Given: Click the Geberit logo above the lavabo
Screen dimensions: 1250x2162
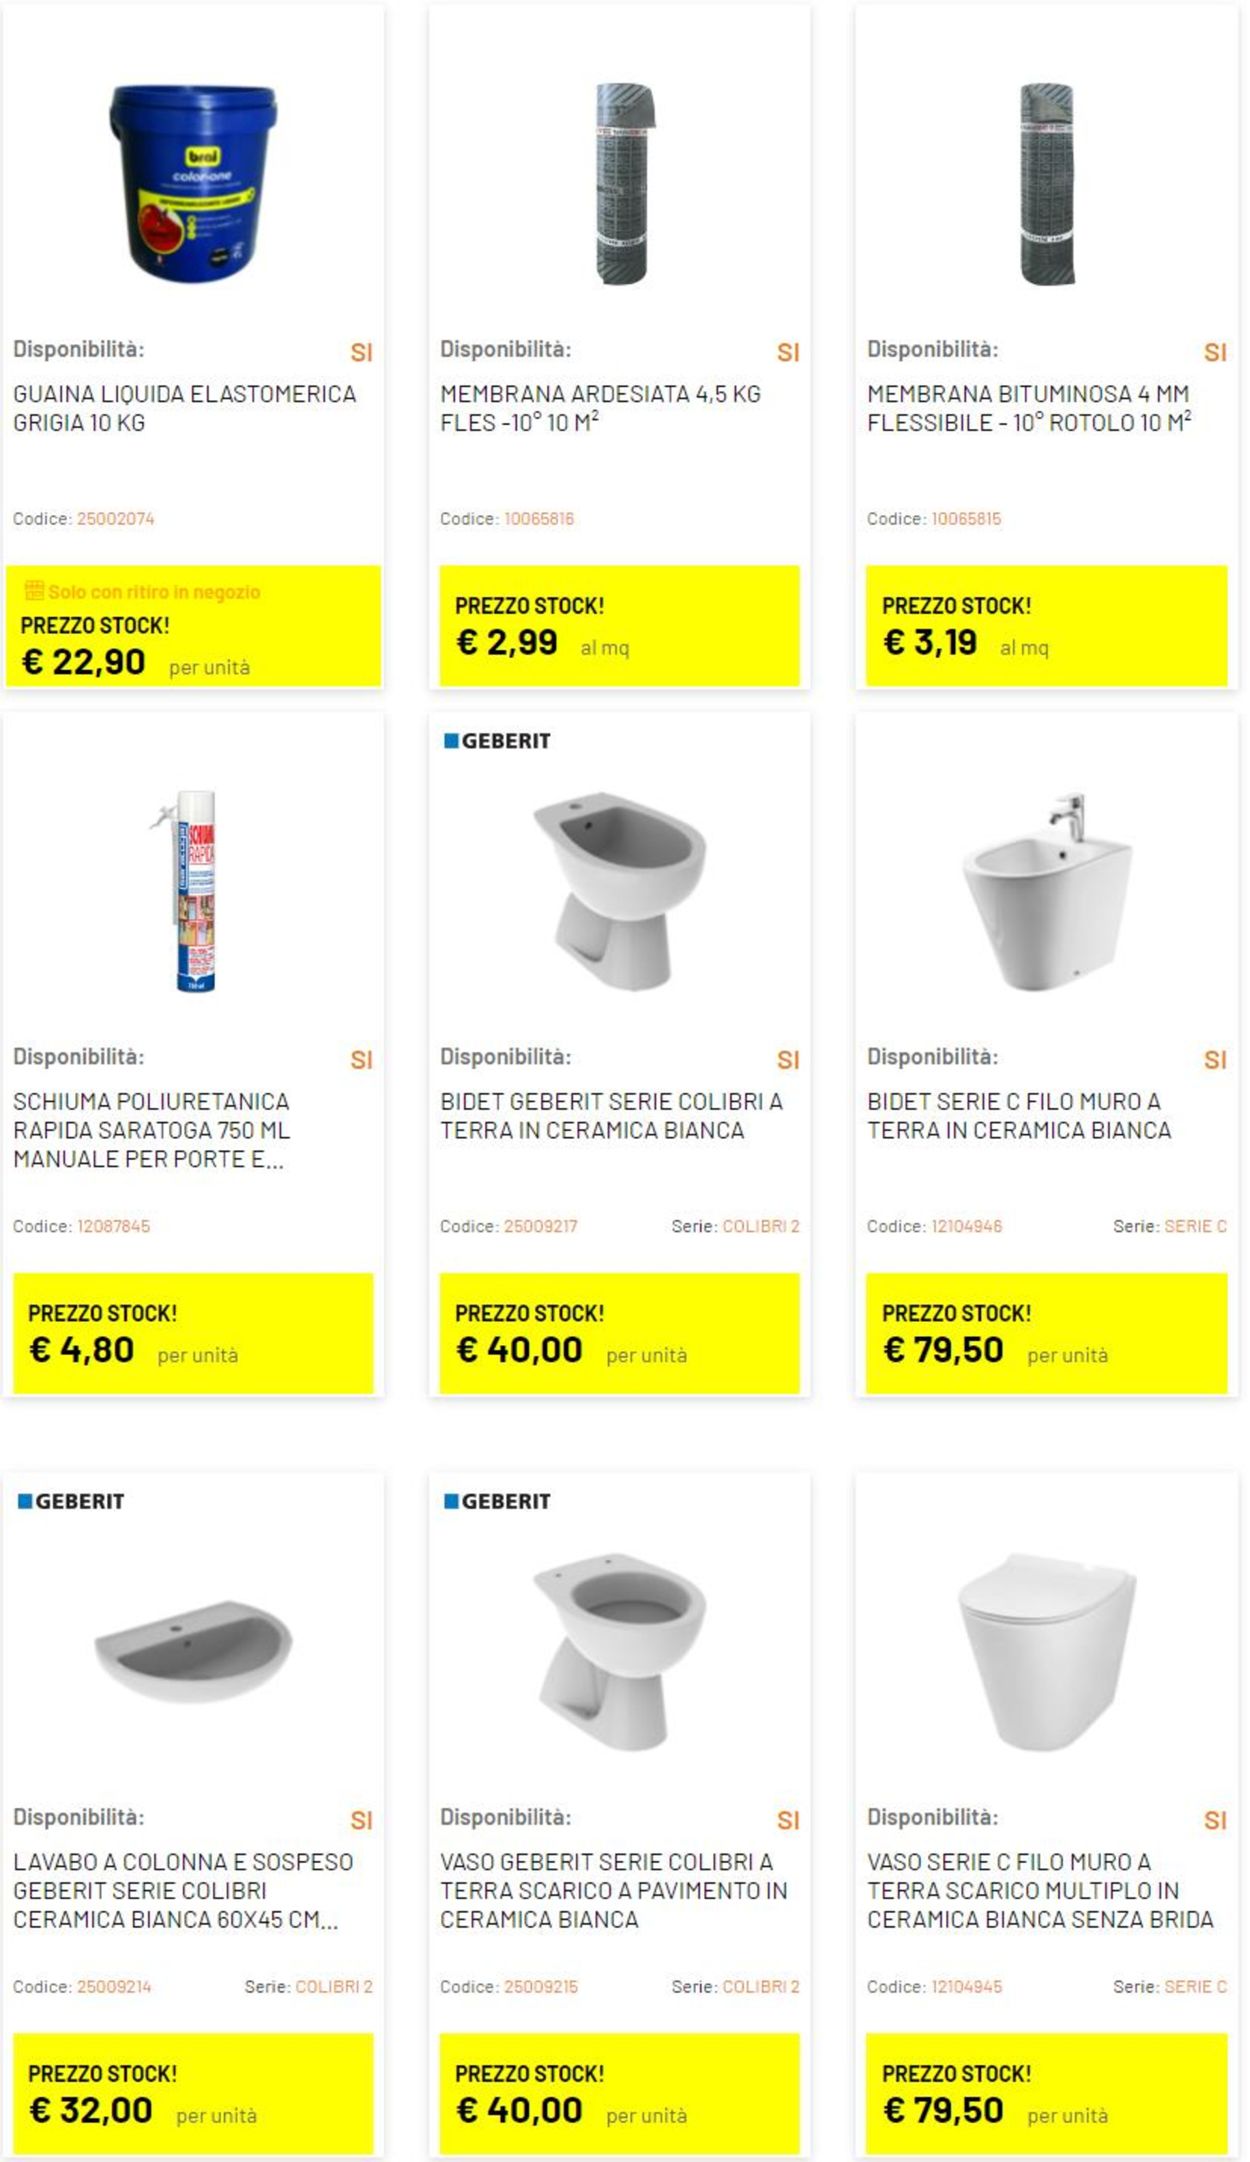Looking at the screenshot, I should (71, 1501).
